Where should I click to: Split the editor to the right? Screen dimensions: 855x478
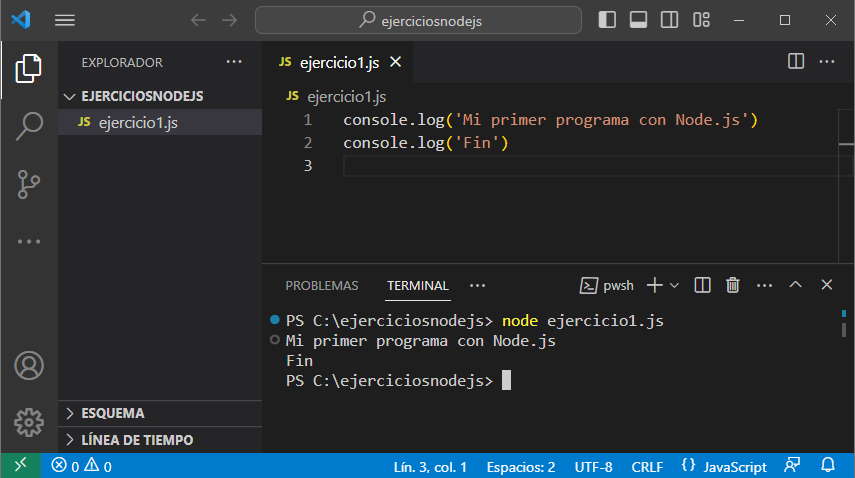(796, 61)
